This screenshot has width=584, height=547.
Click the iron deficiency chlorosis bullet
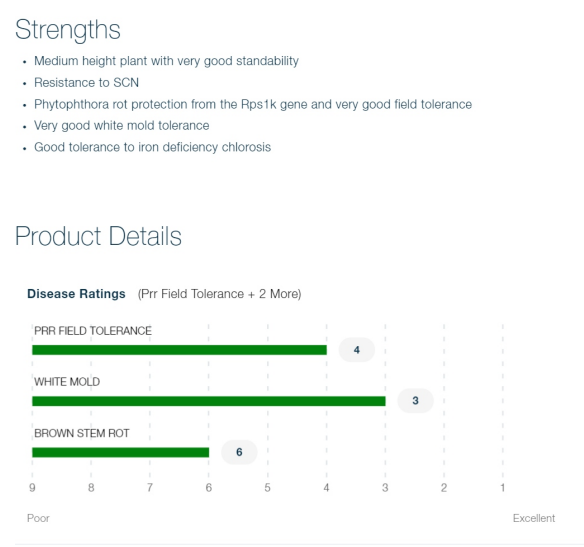pos(153,147)
